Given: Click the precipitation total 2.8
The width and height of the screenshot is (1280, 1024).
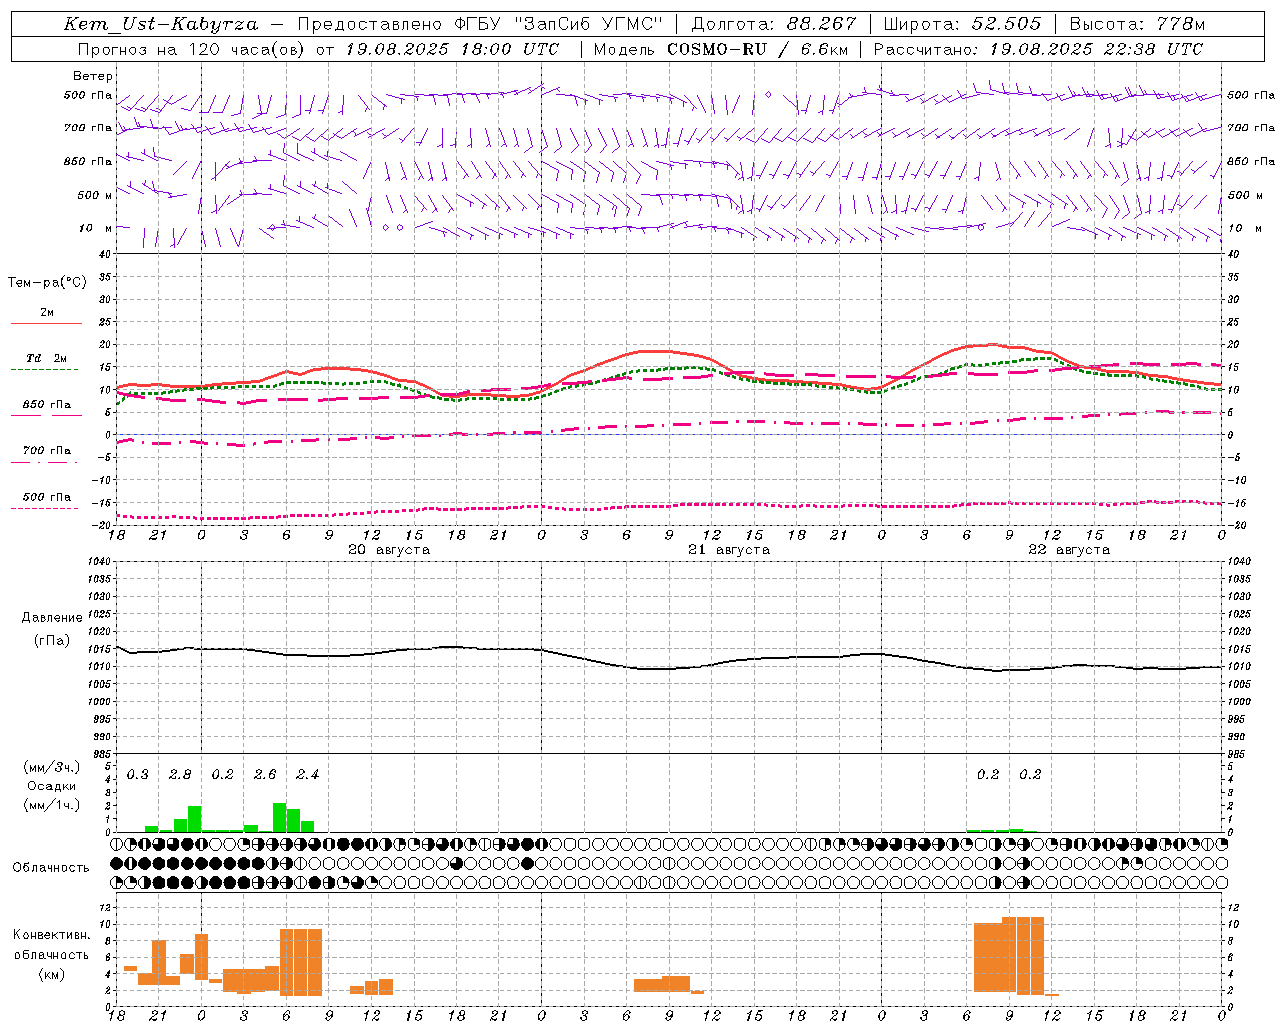Looking at the screenshot, I should [180, 775].
